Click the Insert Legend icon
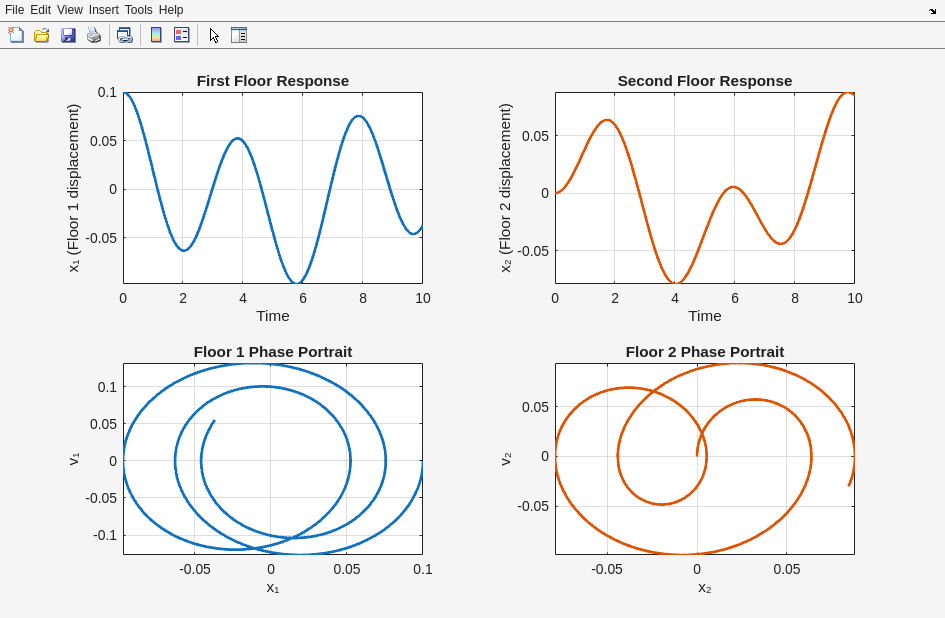The width and height of the screenshot is (945, 618). [181, 35]
